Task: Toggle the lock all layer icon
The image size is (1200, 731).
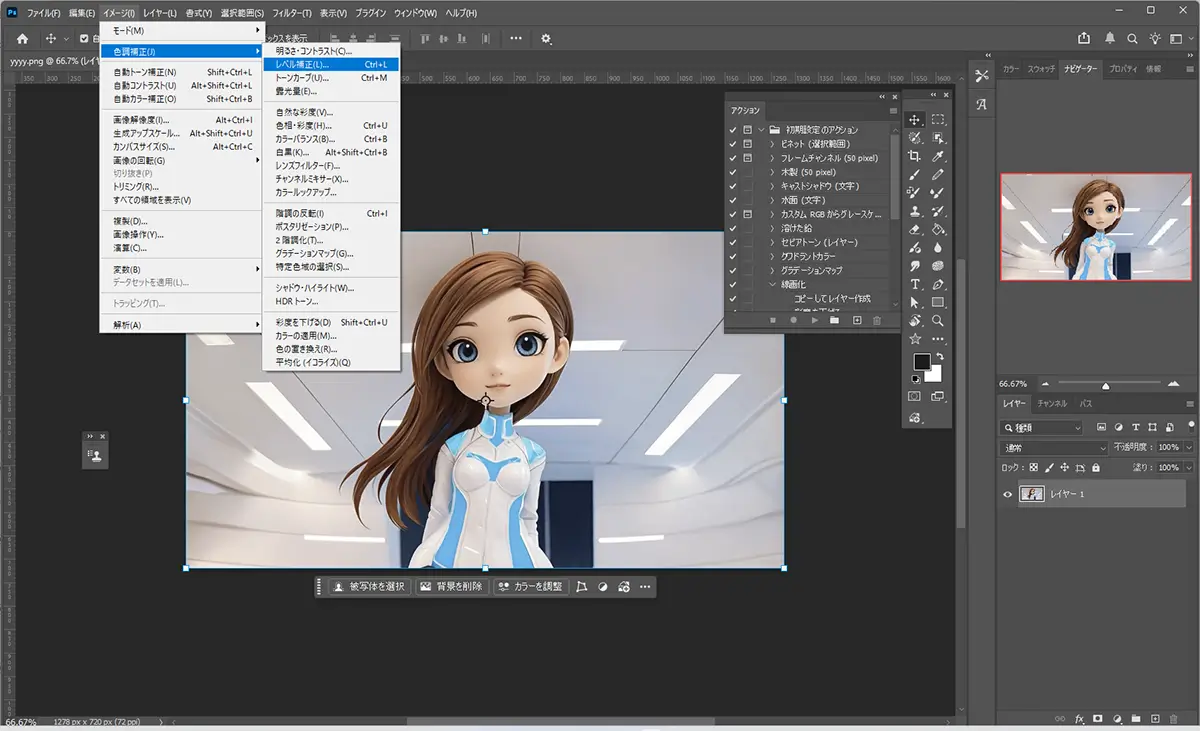Action: pos(1096,467)
